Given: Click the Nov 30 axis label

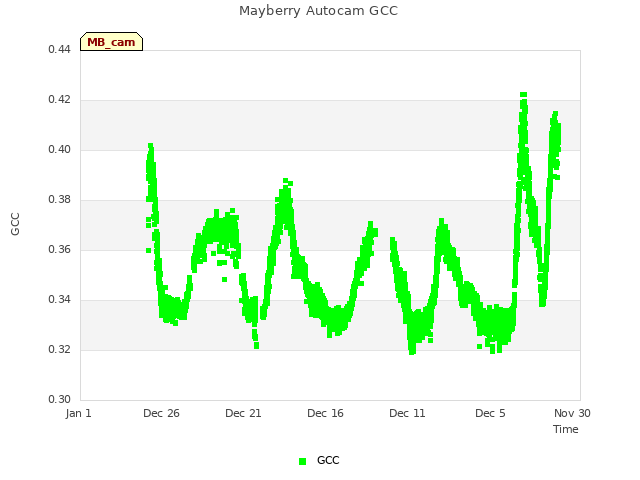Looking at the screenshot, I should (x=572, y=413).
